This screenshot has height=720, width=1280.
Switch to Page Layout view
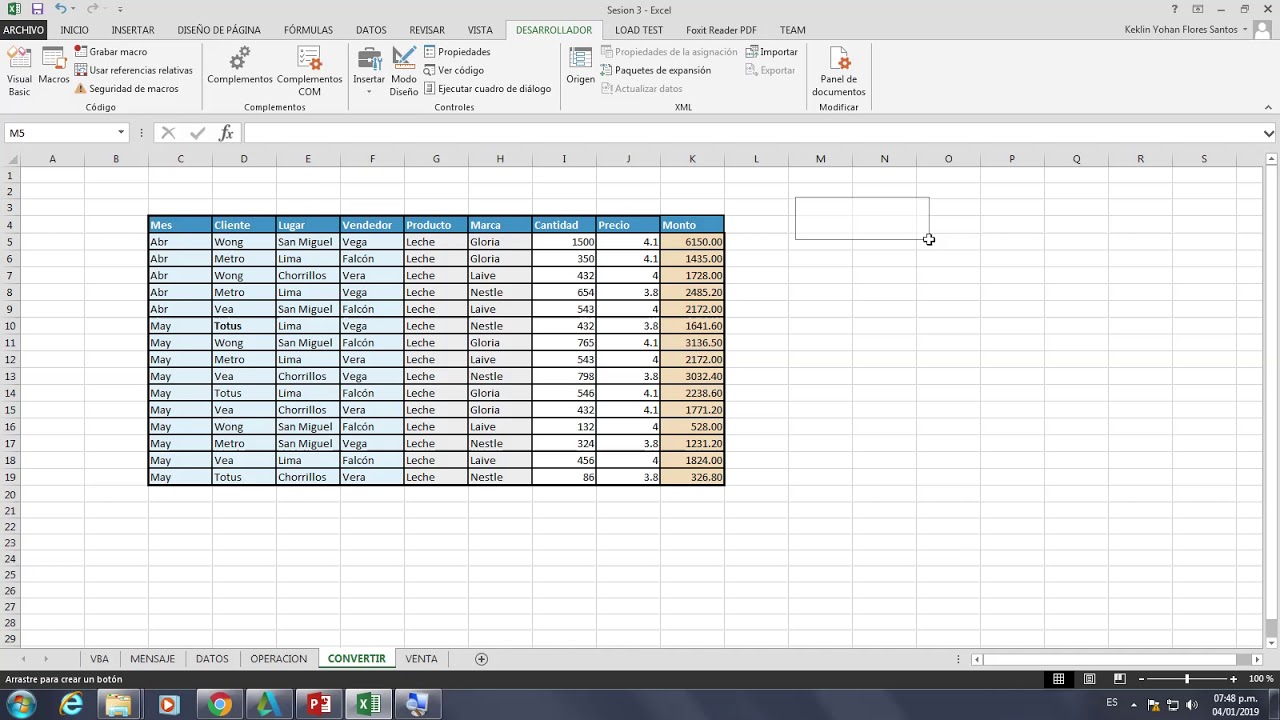pyautogui.click(x=1089, y=679)
